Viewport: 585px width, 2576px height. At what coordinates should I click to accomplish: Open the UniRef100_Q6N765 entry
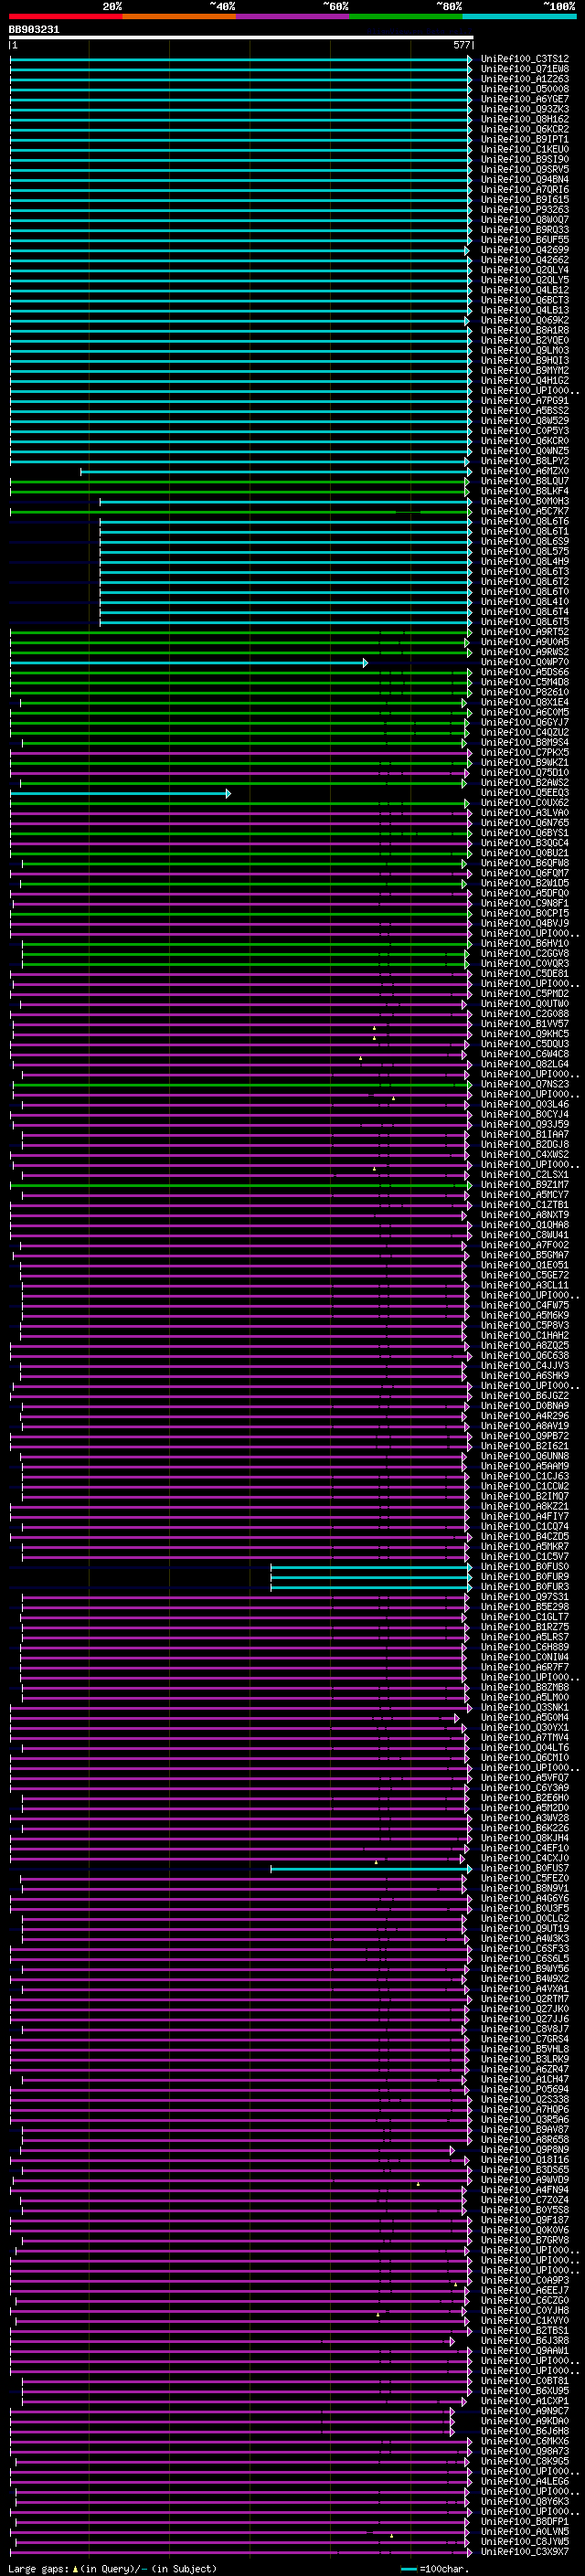coord(525,823)
